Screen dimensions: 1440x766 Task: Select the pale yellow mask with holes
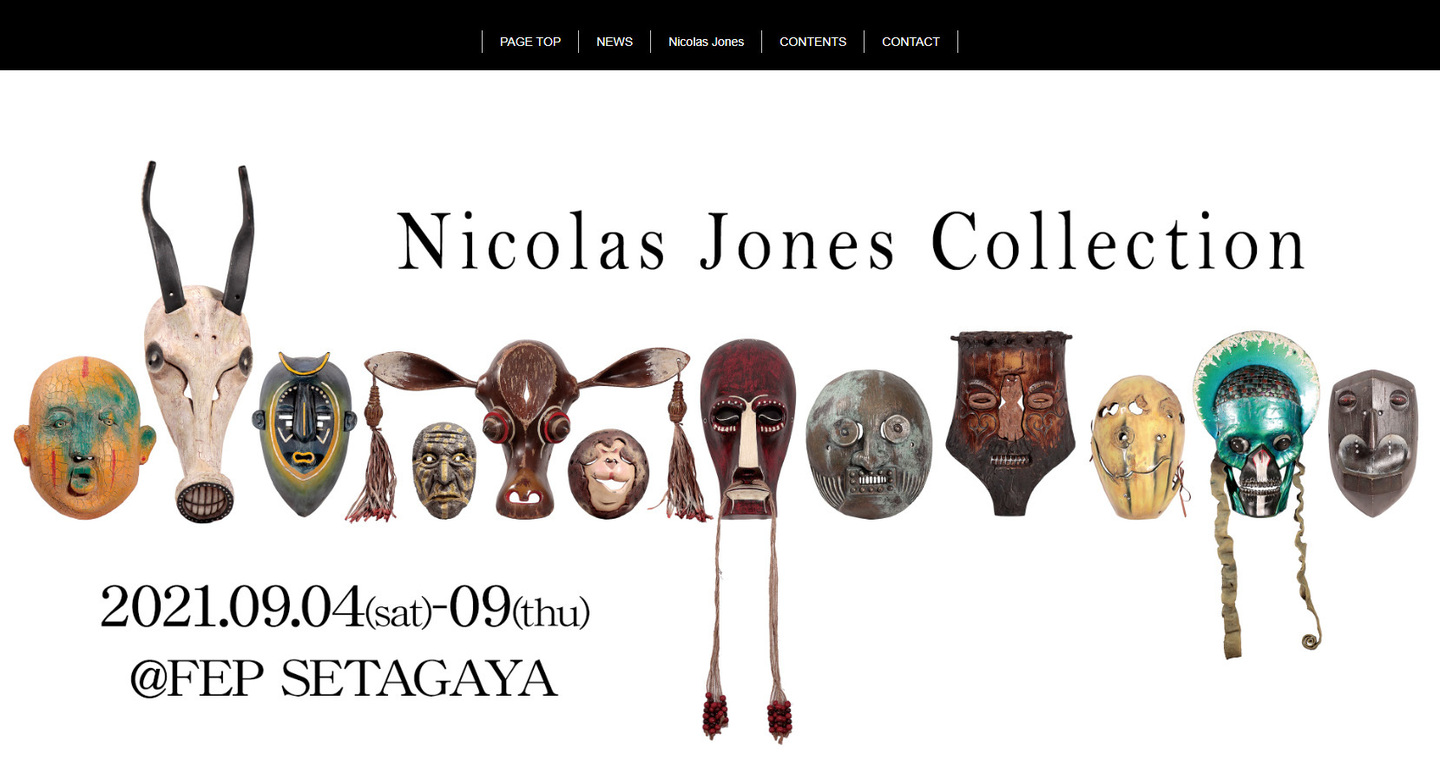point(1138,447)
